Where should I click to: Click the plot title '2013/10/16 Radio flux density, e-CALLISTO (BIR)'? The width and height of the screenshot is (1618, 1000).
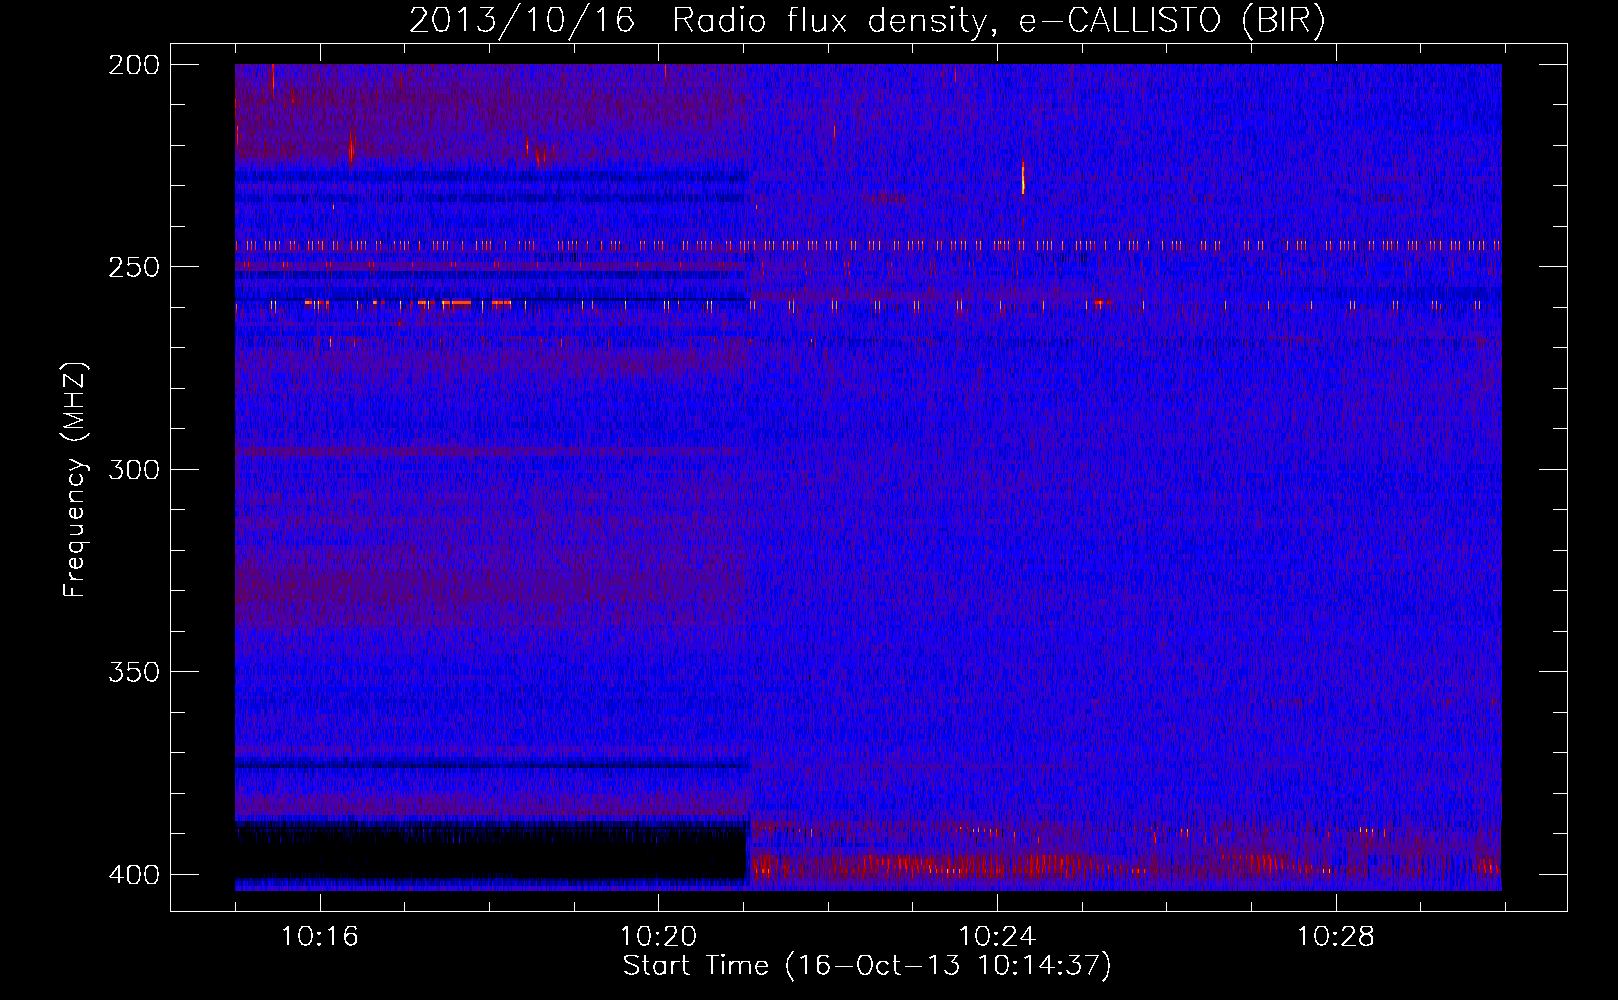(x=867, y=20)
